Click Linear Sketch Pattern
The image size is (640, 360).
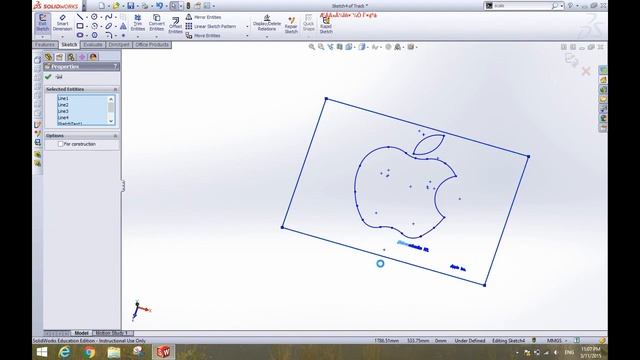(x=211, y=26)
